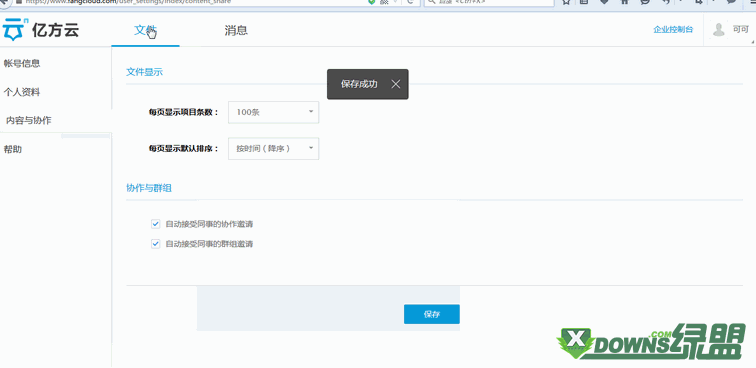Switch to the 文件 tab
The height and width of the screenshot is (368, 756).
coord(145,31)
